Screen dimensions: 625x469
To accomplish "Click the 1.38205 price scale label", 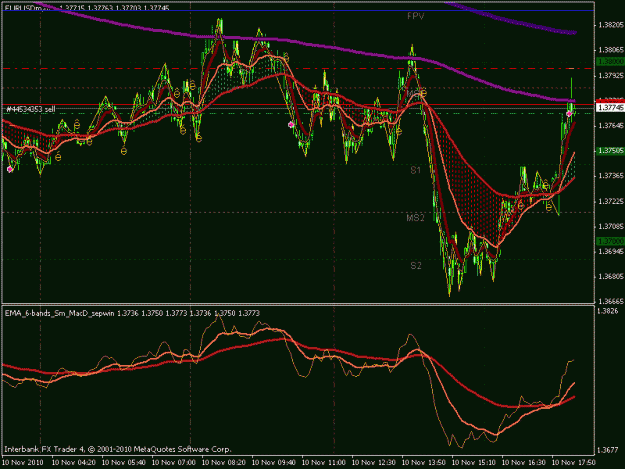I will [610, 25].
